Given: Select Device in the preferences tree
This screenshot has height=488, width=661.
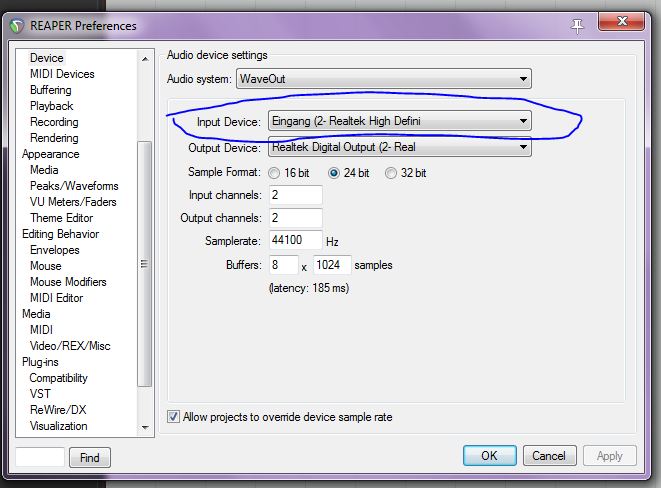Looking at the screenshot, I should pyautogui.click(x=46, y=58).
